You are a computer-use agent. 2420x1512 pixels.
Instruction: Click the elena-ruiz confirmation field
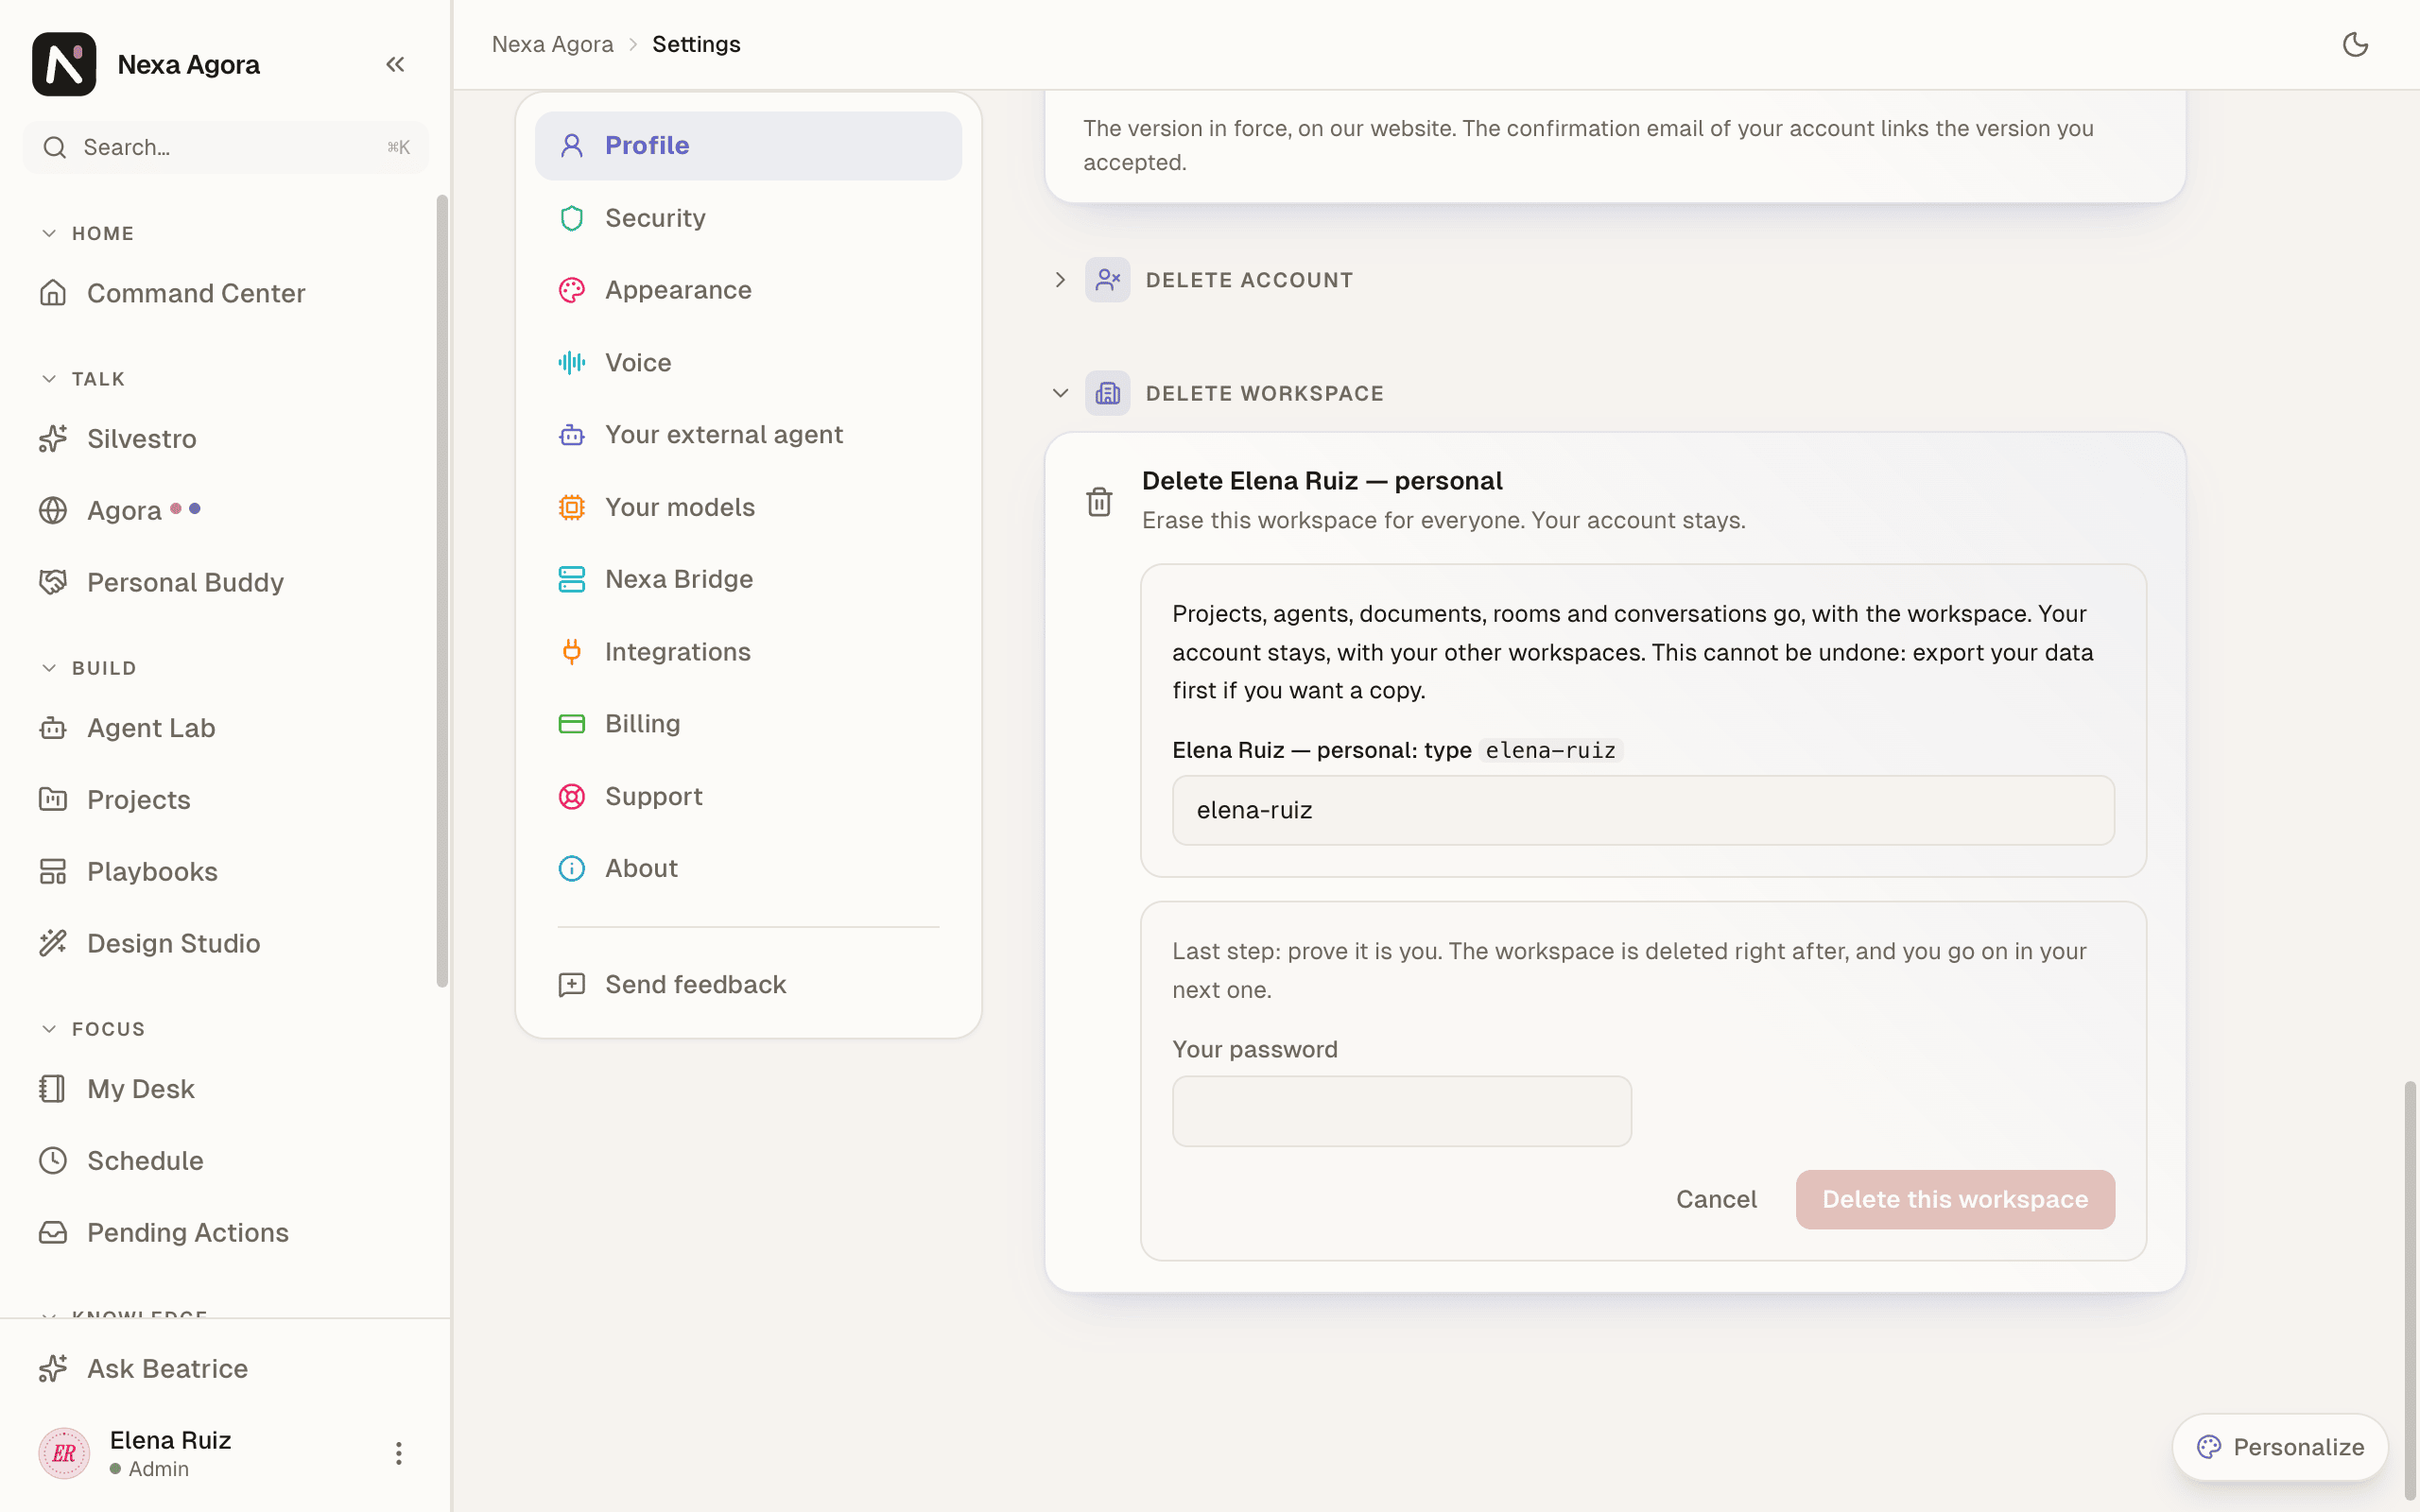pos(1643,810)
